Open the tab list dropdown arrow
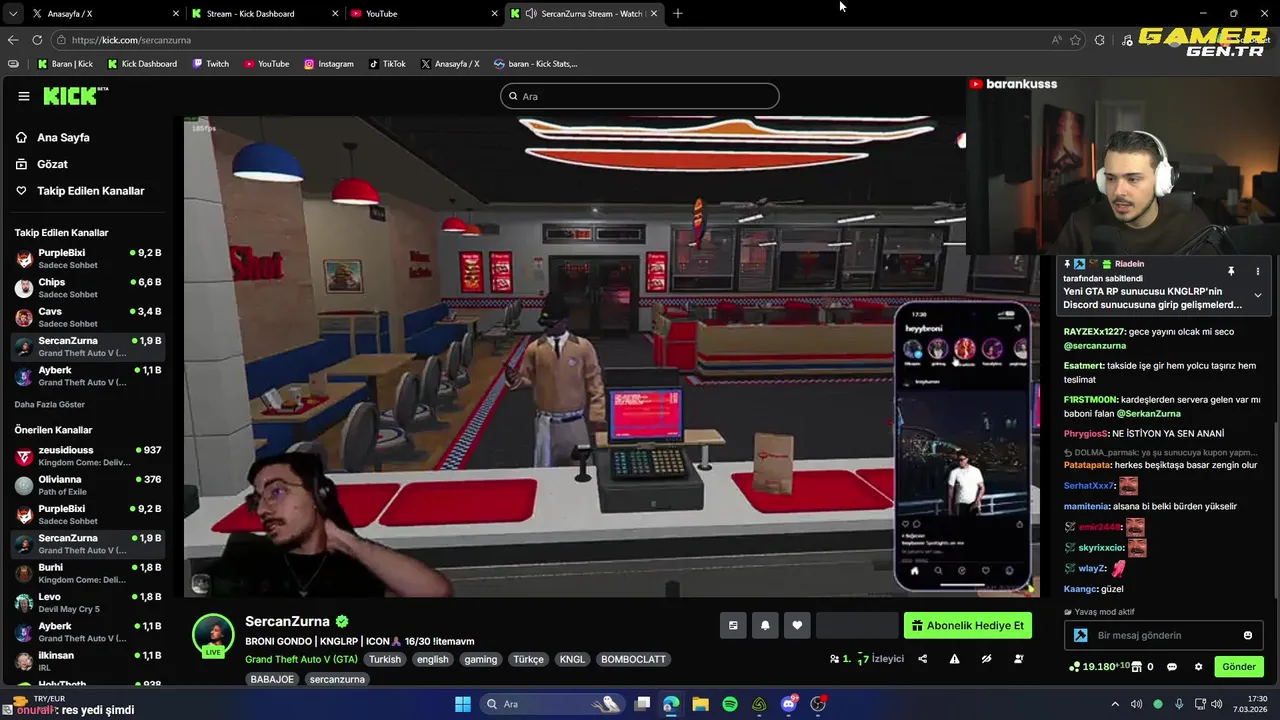 (x=13, y=13)
